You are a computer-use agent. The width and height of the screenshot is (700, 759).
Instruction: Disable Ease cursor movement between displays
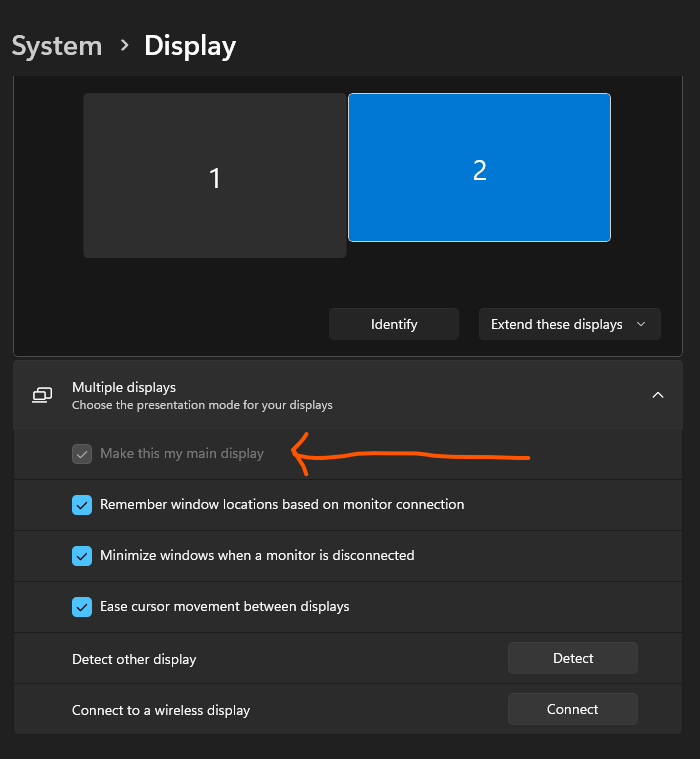[82, 607]
